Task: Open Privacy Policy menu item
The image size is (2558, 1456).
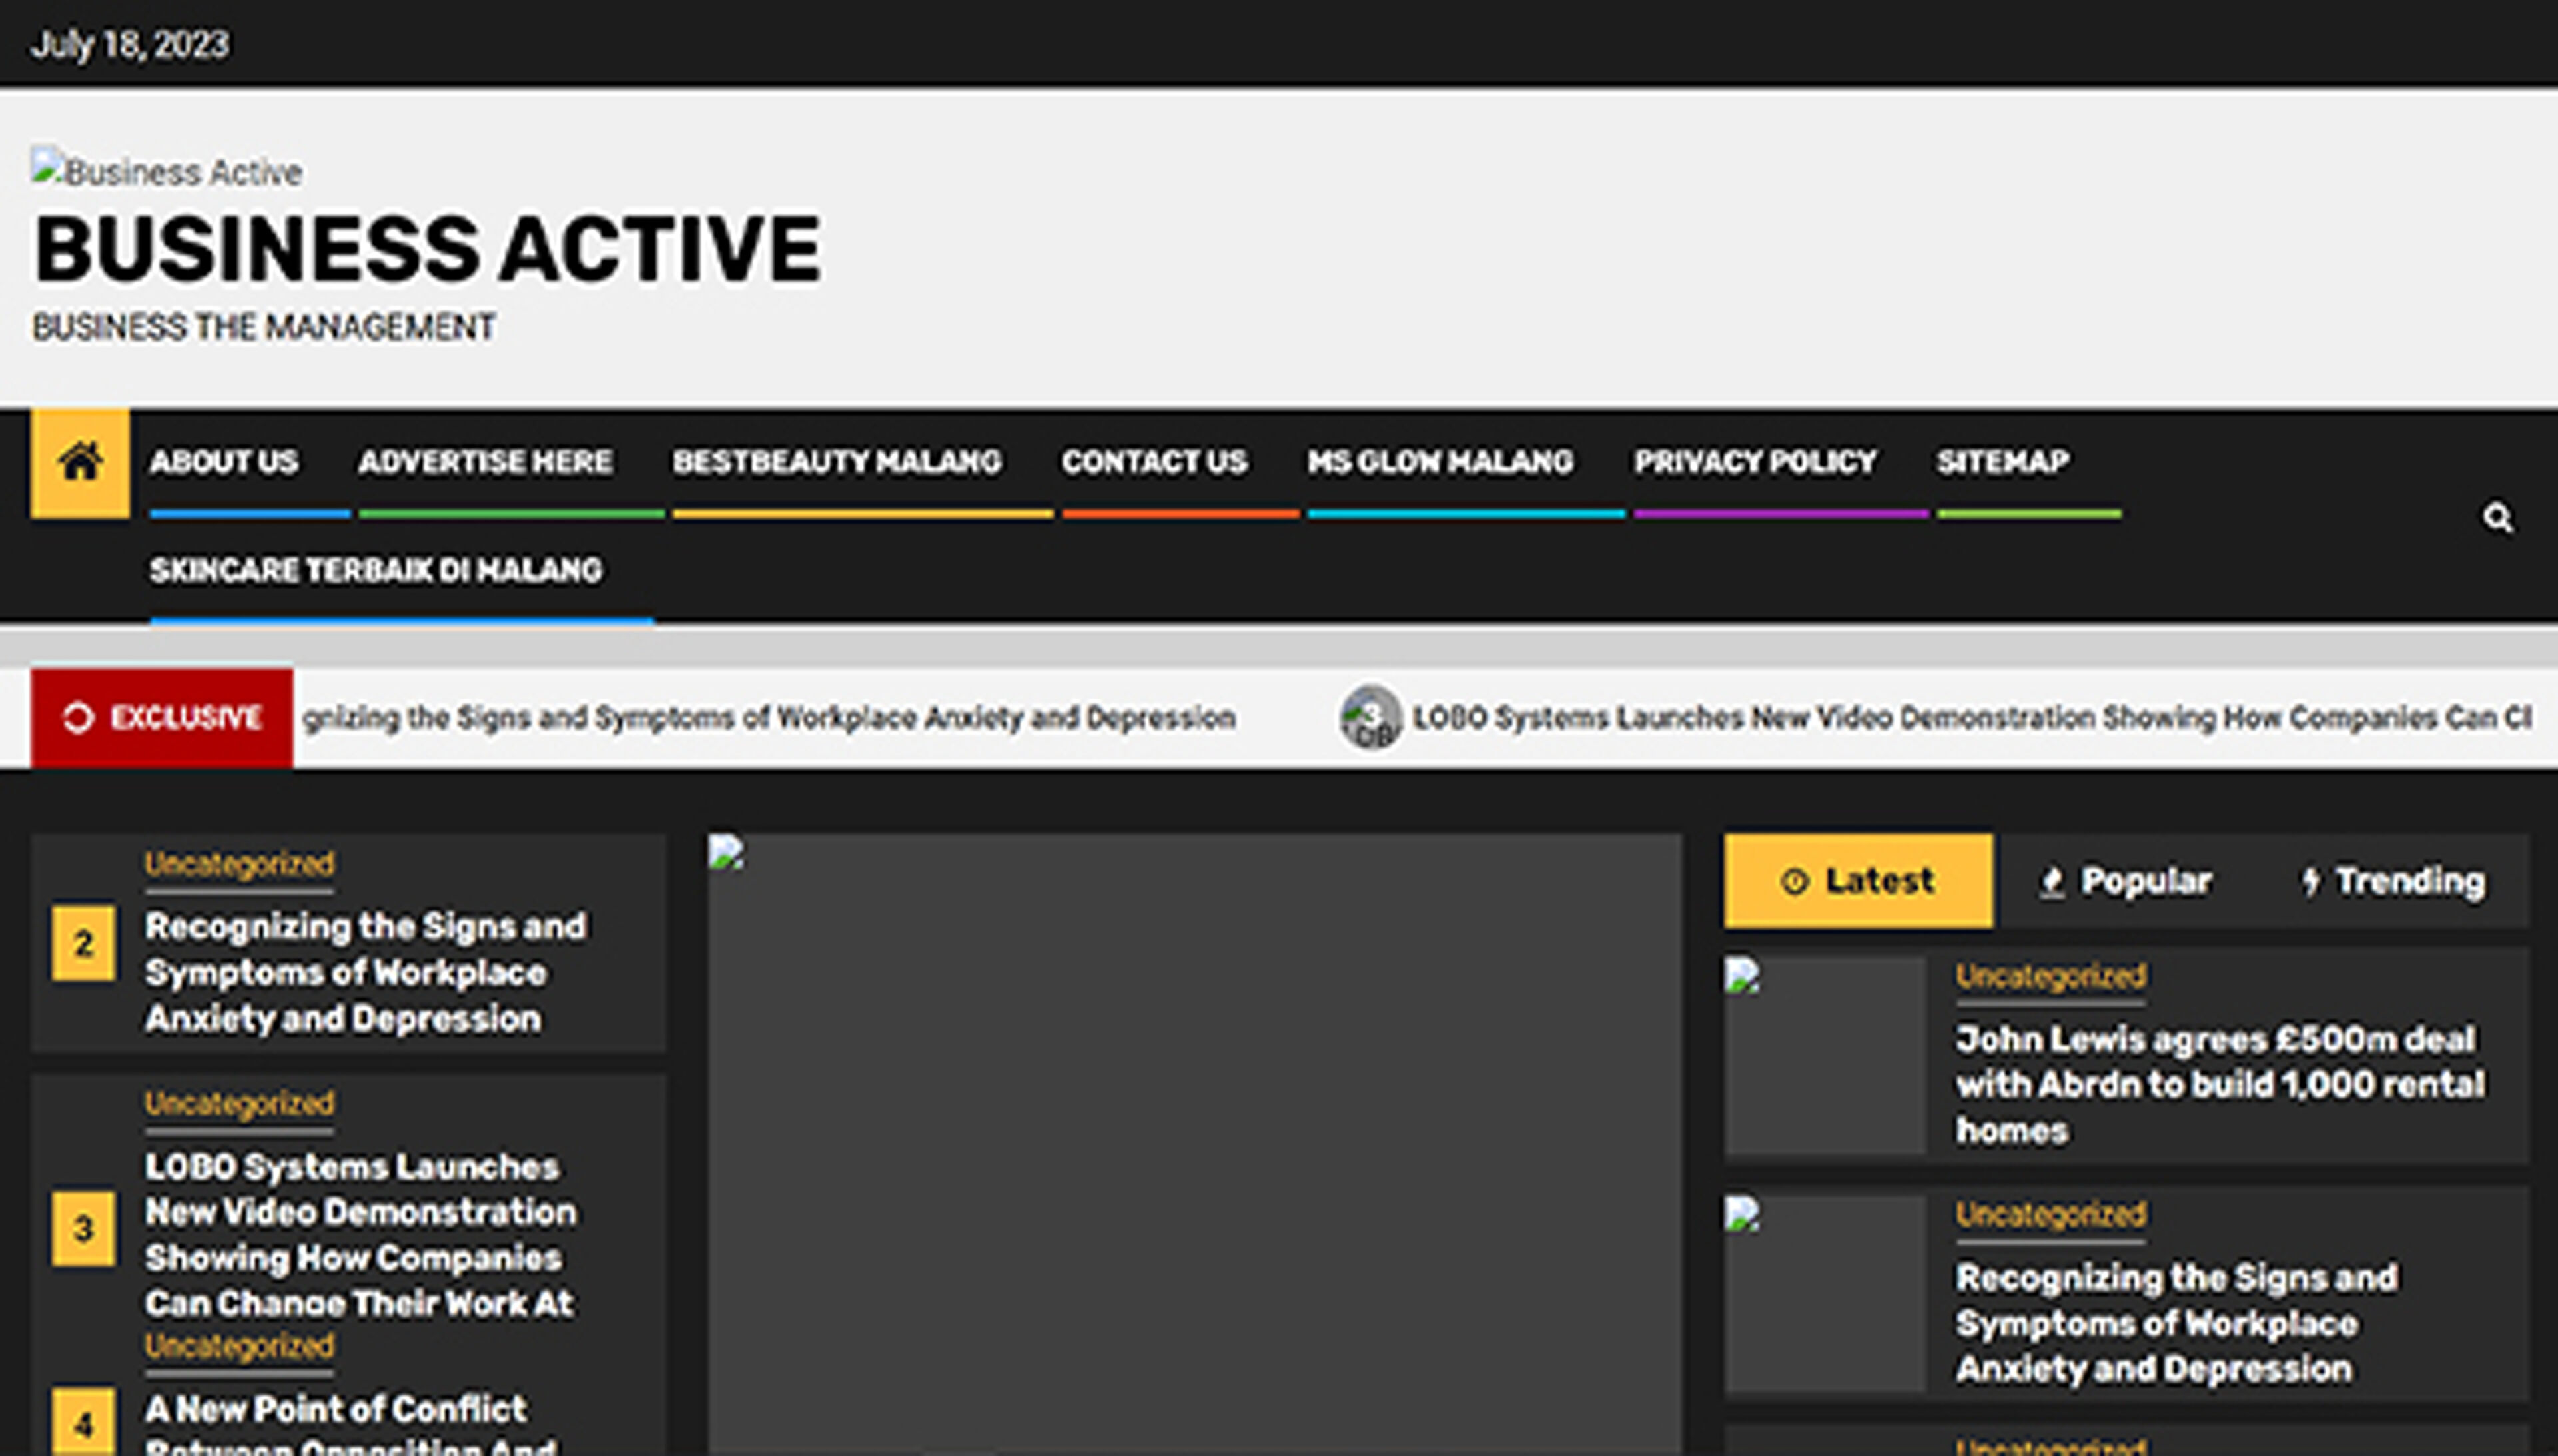Action: coord(1754,461)
